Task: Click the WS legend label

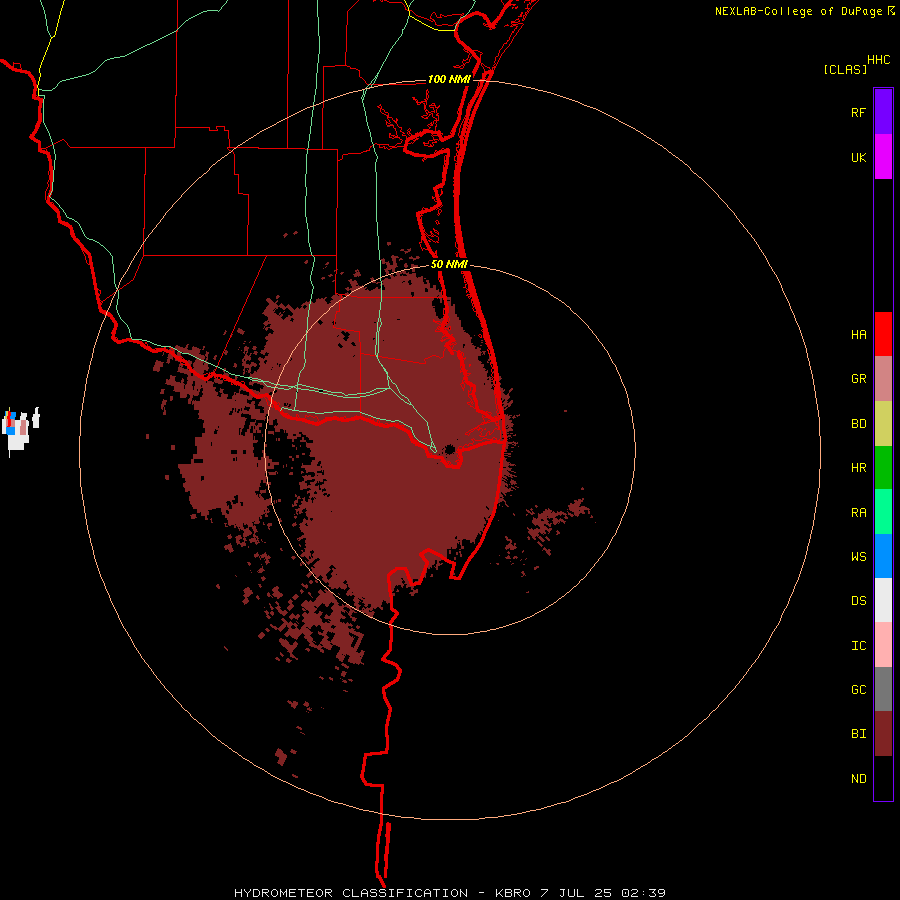Action: pos(858,557)
